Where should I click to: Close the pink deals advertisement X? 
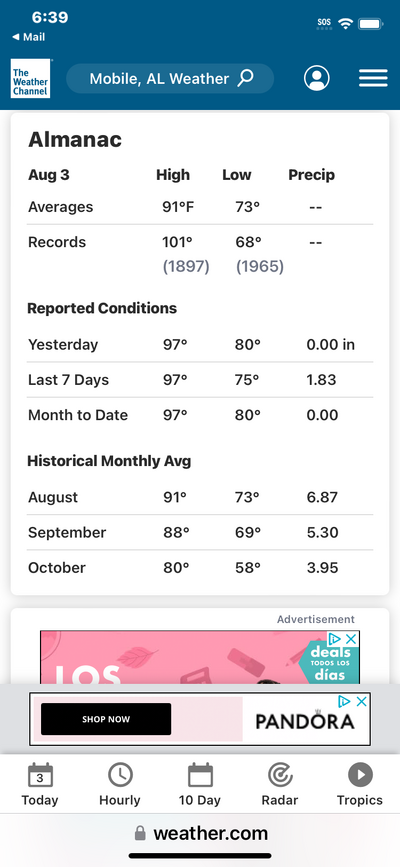pos(351,639)
